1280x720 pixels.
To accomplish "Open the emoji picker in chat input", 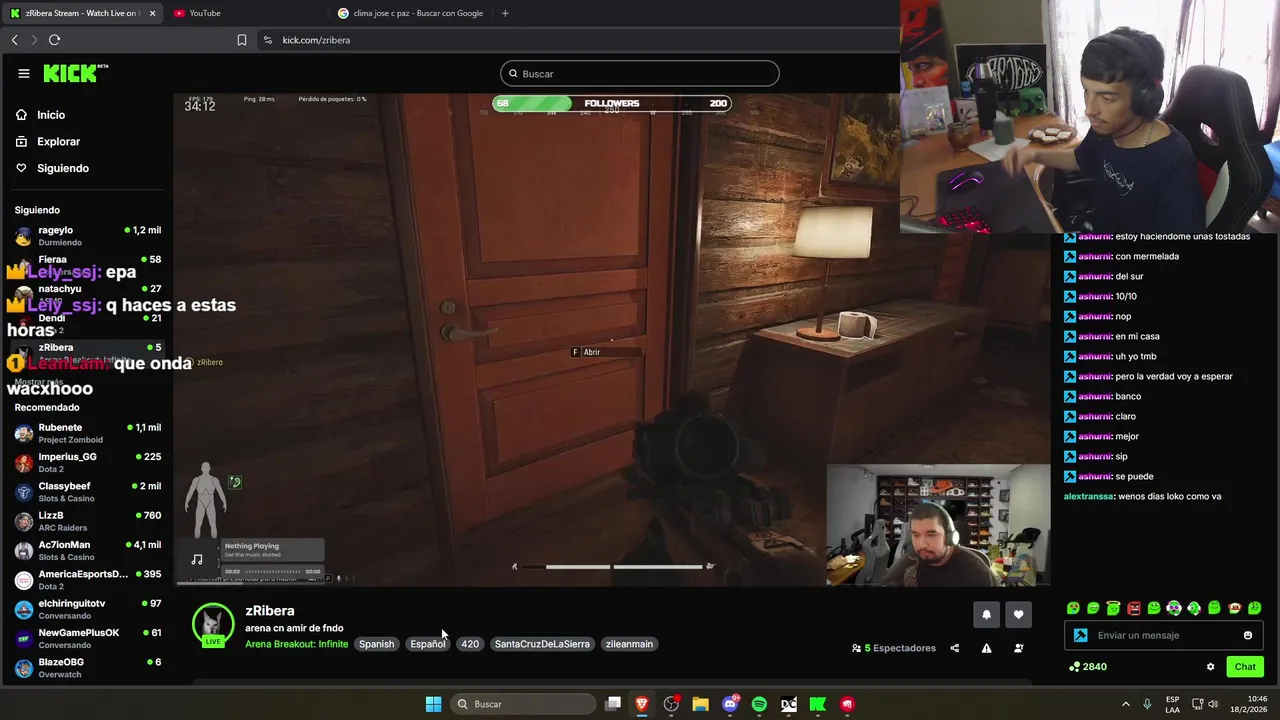I will click(x=1247, y=635).
